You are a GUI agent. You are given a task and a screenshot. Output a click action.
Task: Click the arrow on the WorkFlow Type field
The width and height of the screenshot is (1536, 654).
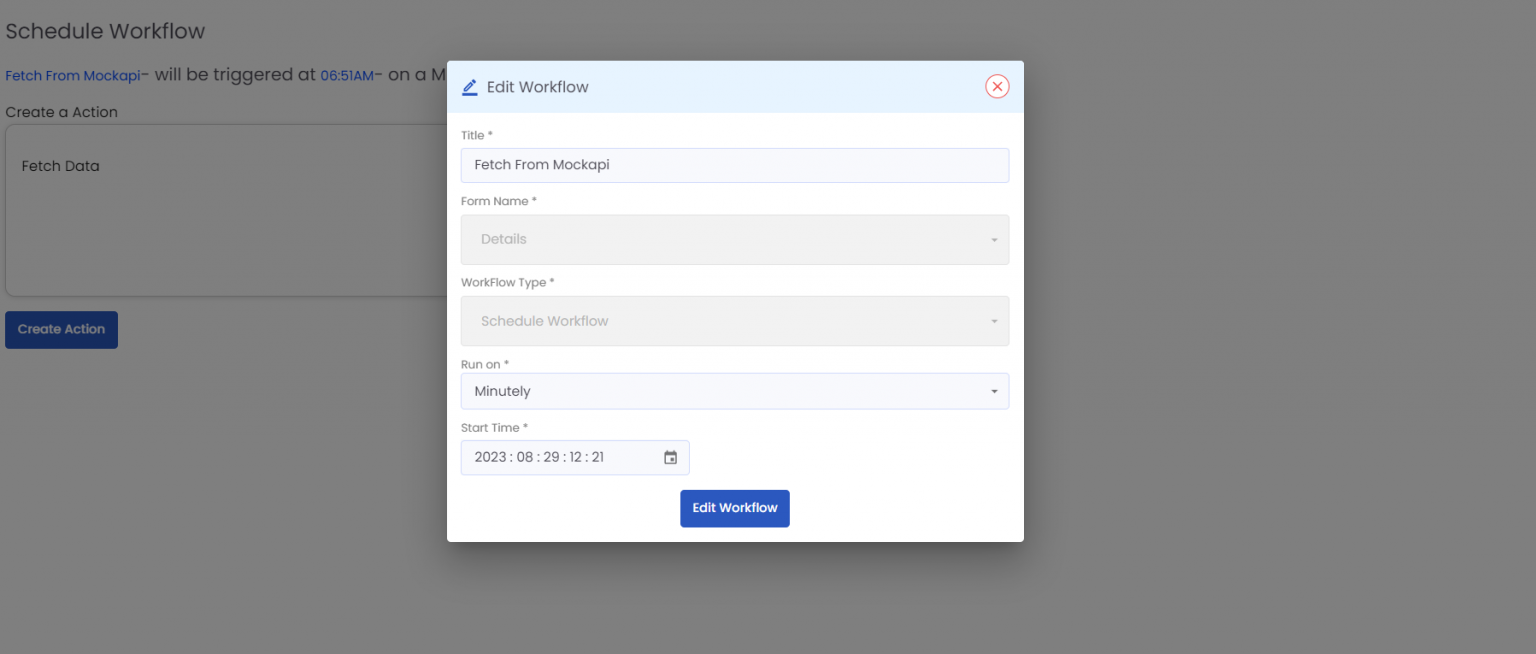tap(994, 321)
